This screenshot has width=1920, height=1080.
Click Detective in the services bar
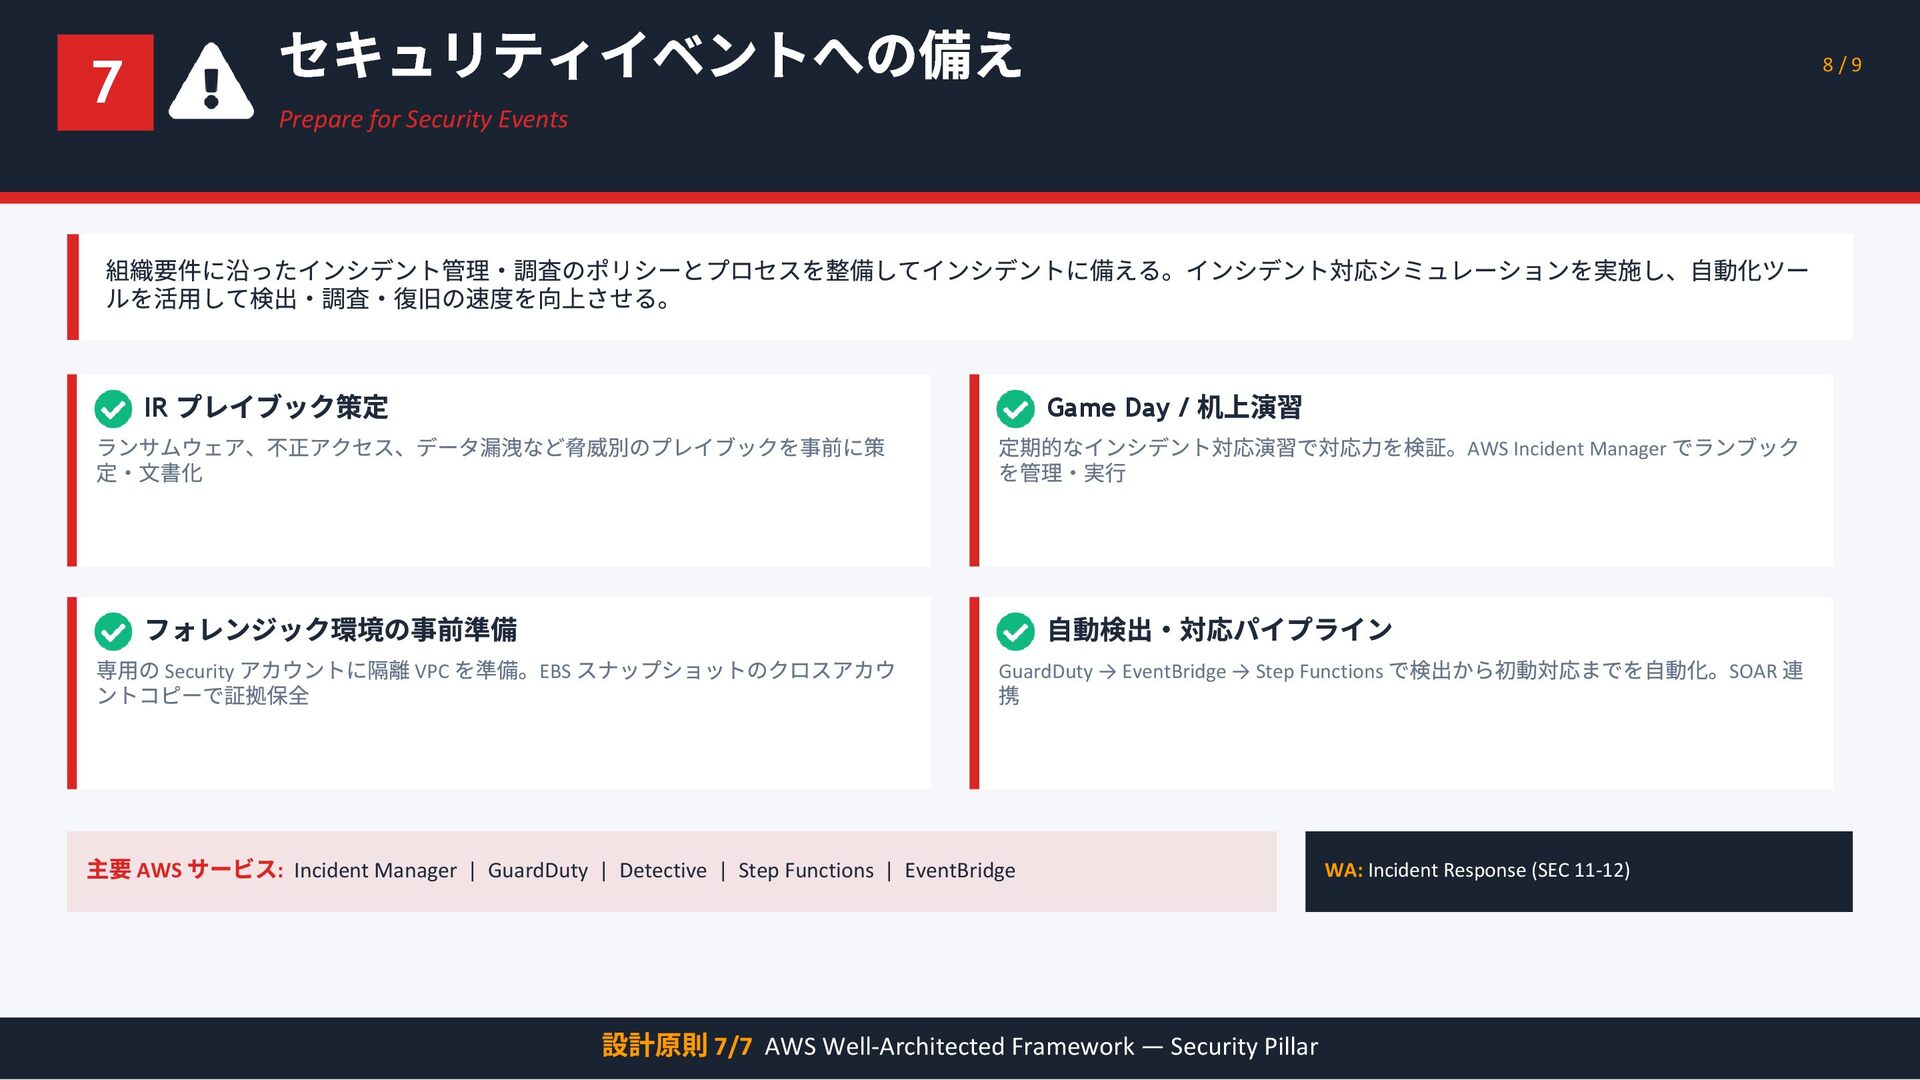click(x=662, y=871)
